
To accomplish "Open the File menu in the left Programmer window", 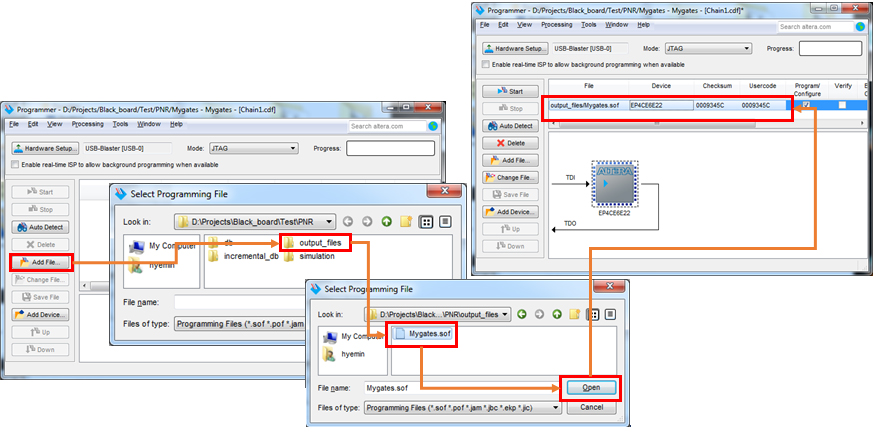I will 14,124.
